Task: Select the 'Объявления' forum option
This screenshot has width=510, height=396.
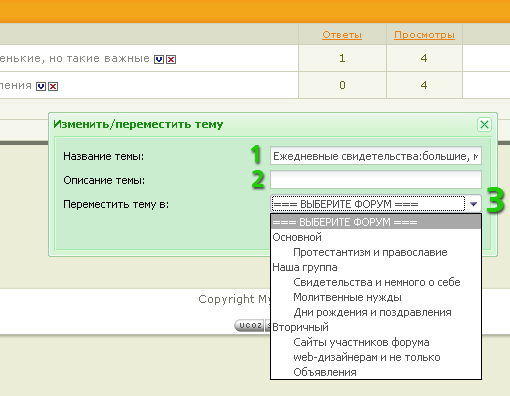Action: (x=376, y=372)
